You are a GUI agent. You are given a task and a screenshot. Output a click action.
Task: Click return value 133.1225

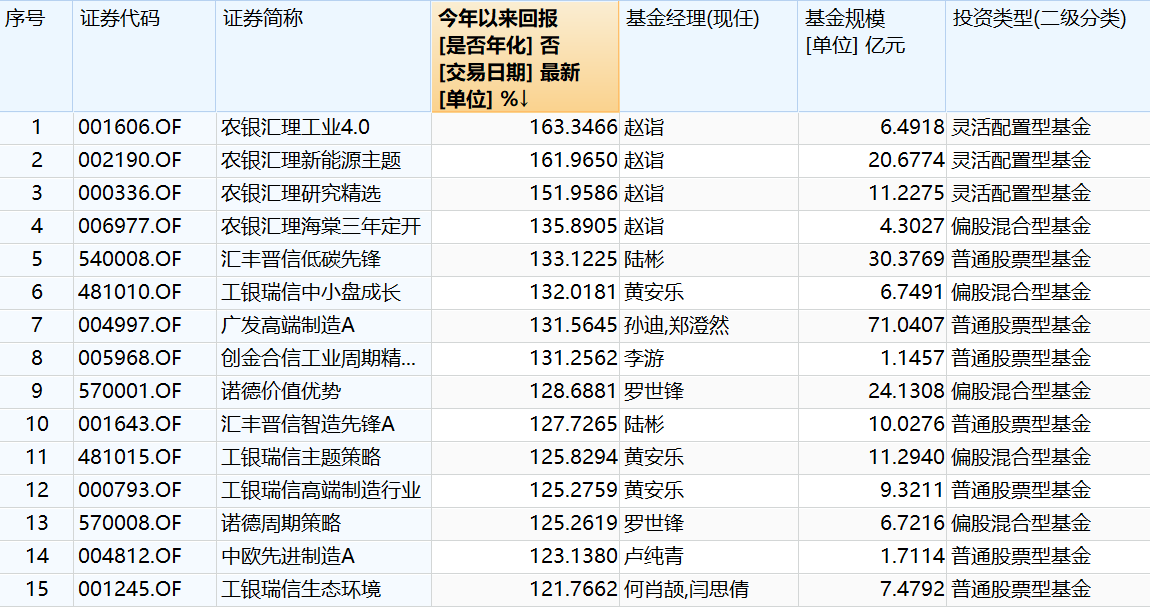pos(574,260)
